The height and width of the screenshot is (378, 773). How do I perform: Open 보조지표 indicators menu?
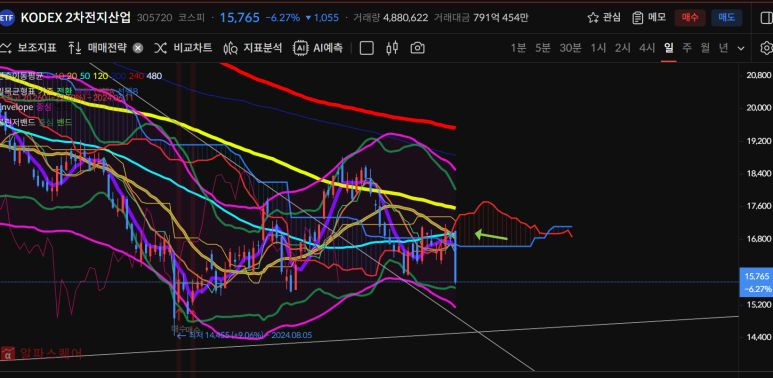pyautogui.click(x=37, y=48)
